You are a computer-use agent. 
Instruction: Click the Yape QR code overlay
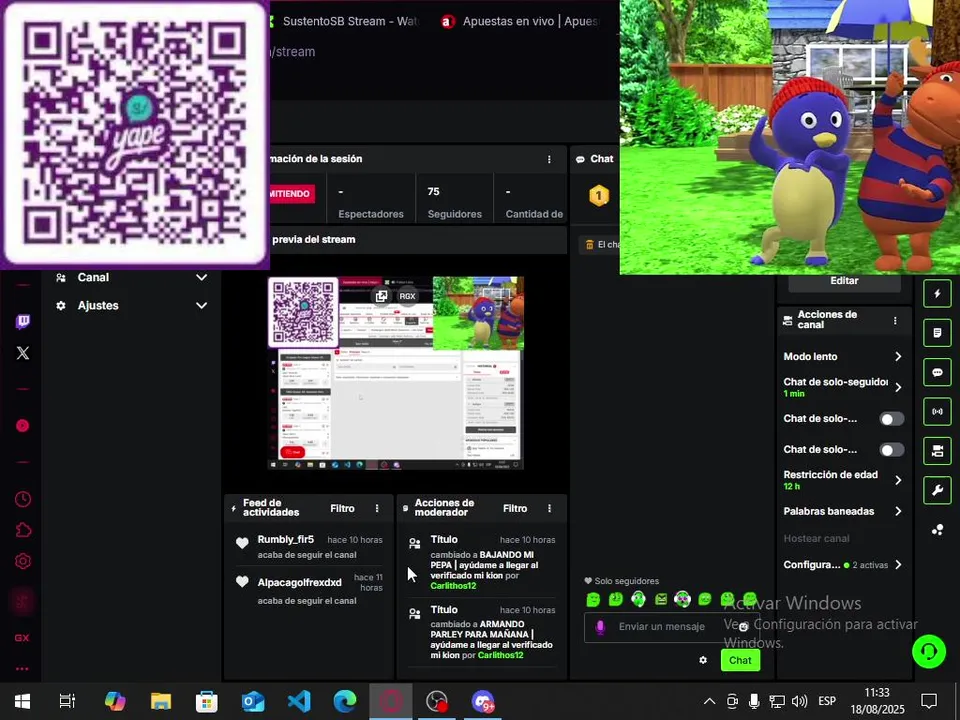click(x=135, y=134)
